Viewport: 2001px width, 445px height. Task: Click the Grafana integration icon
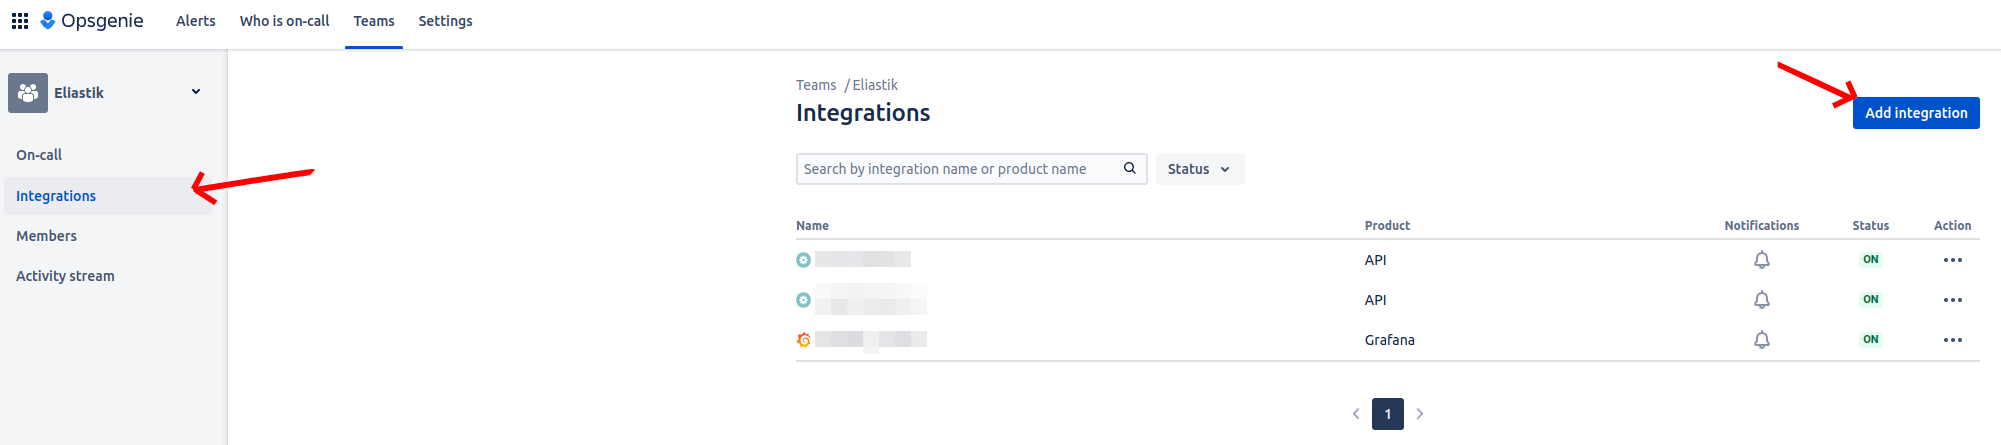coord(803,340)
